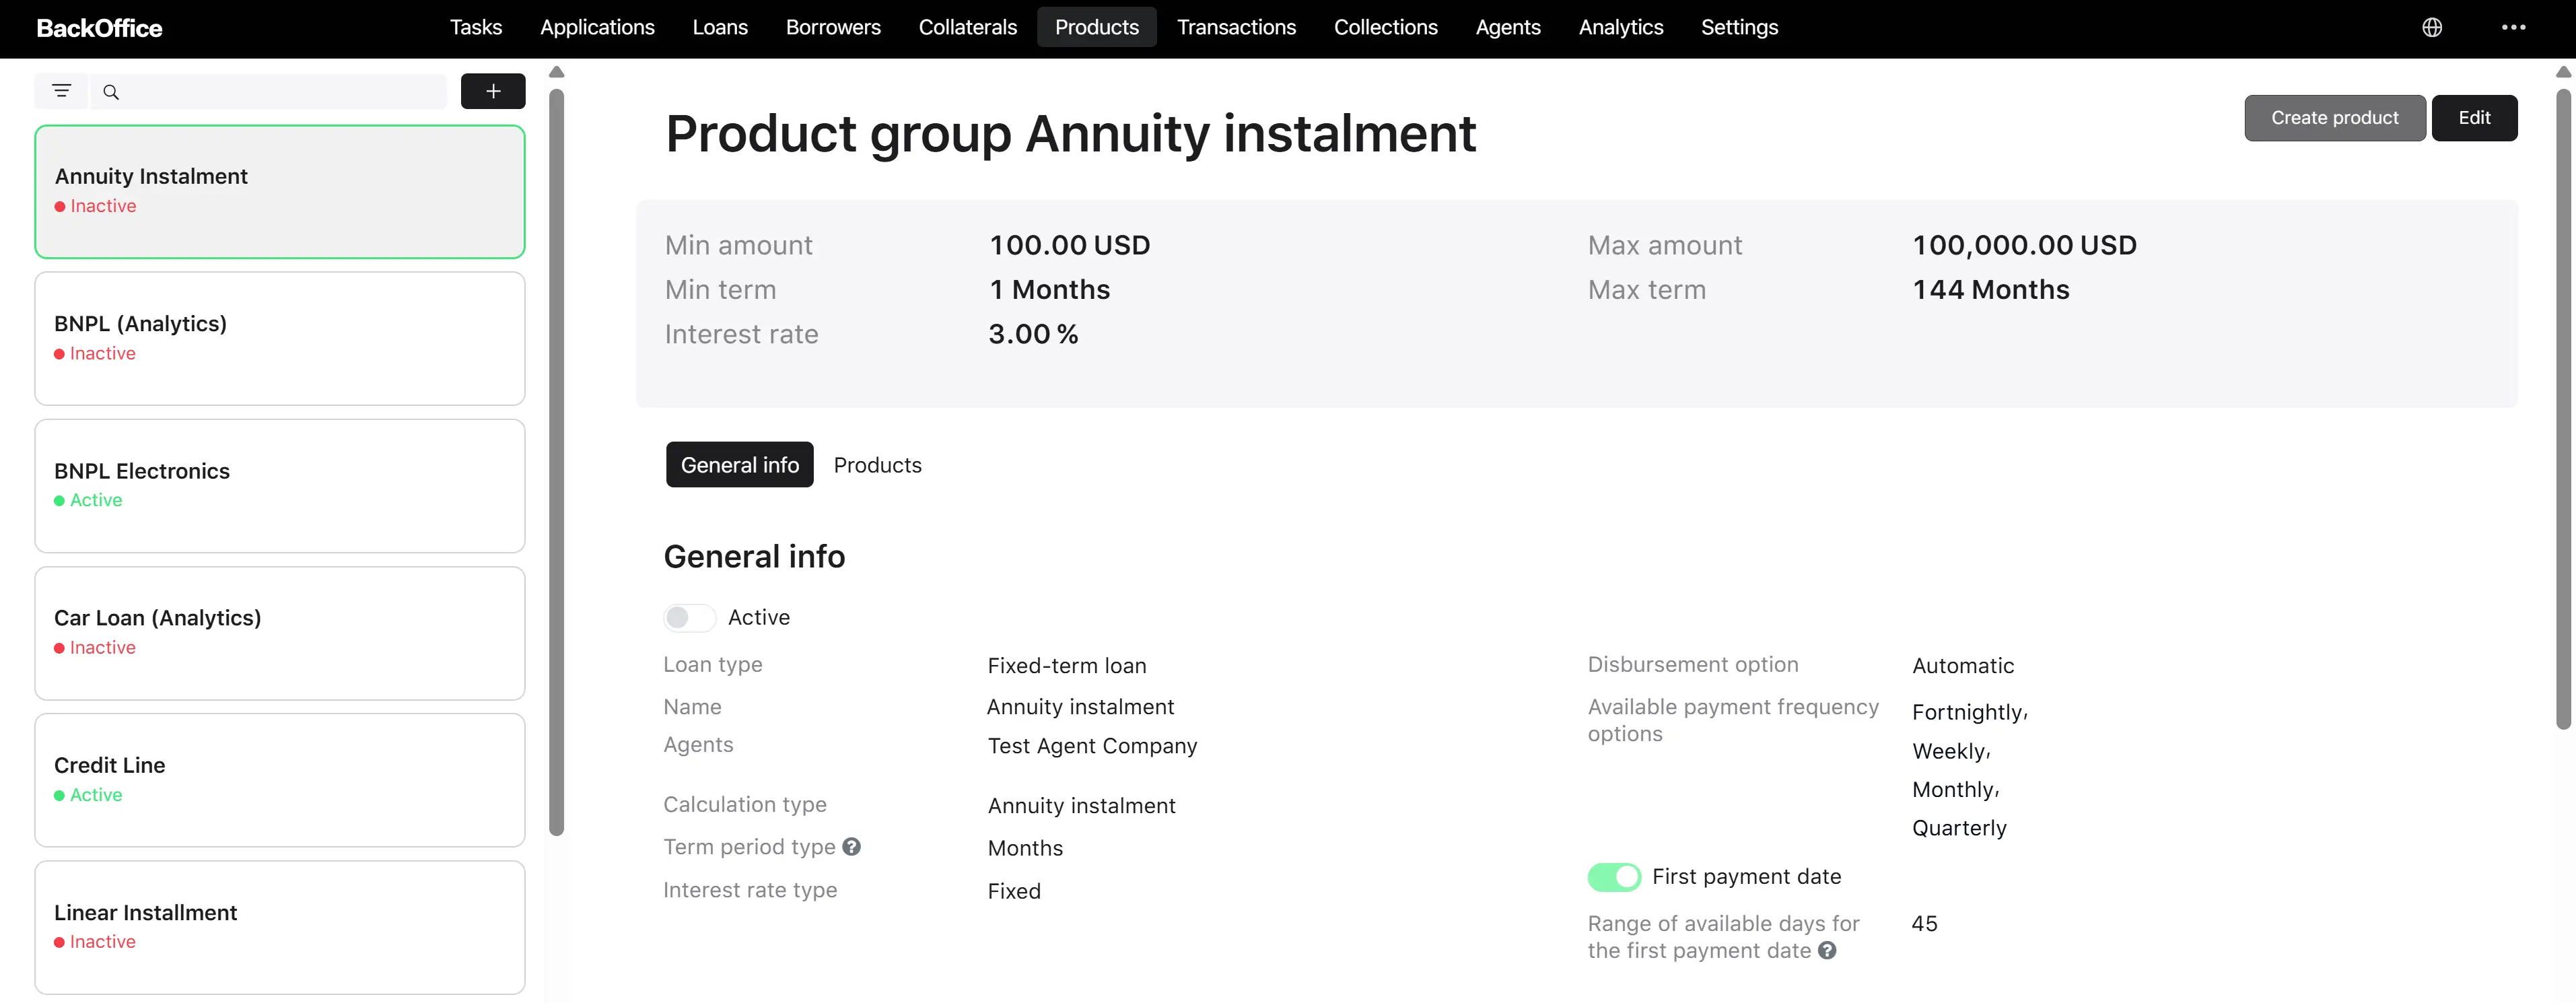Open the filter icon in sidebar
The width and height of the screenshot is (2576, 1003).
click(x=61, y=91)
